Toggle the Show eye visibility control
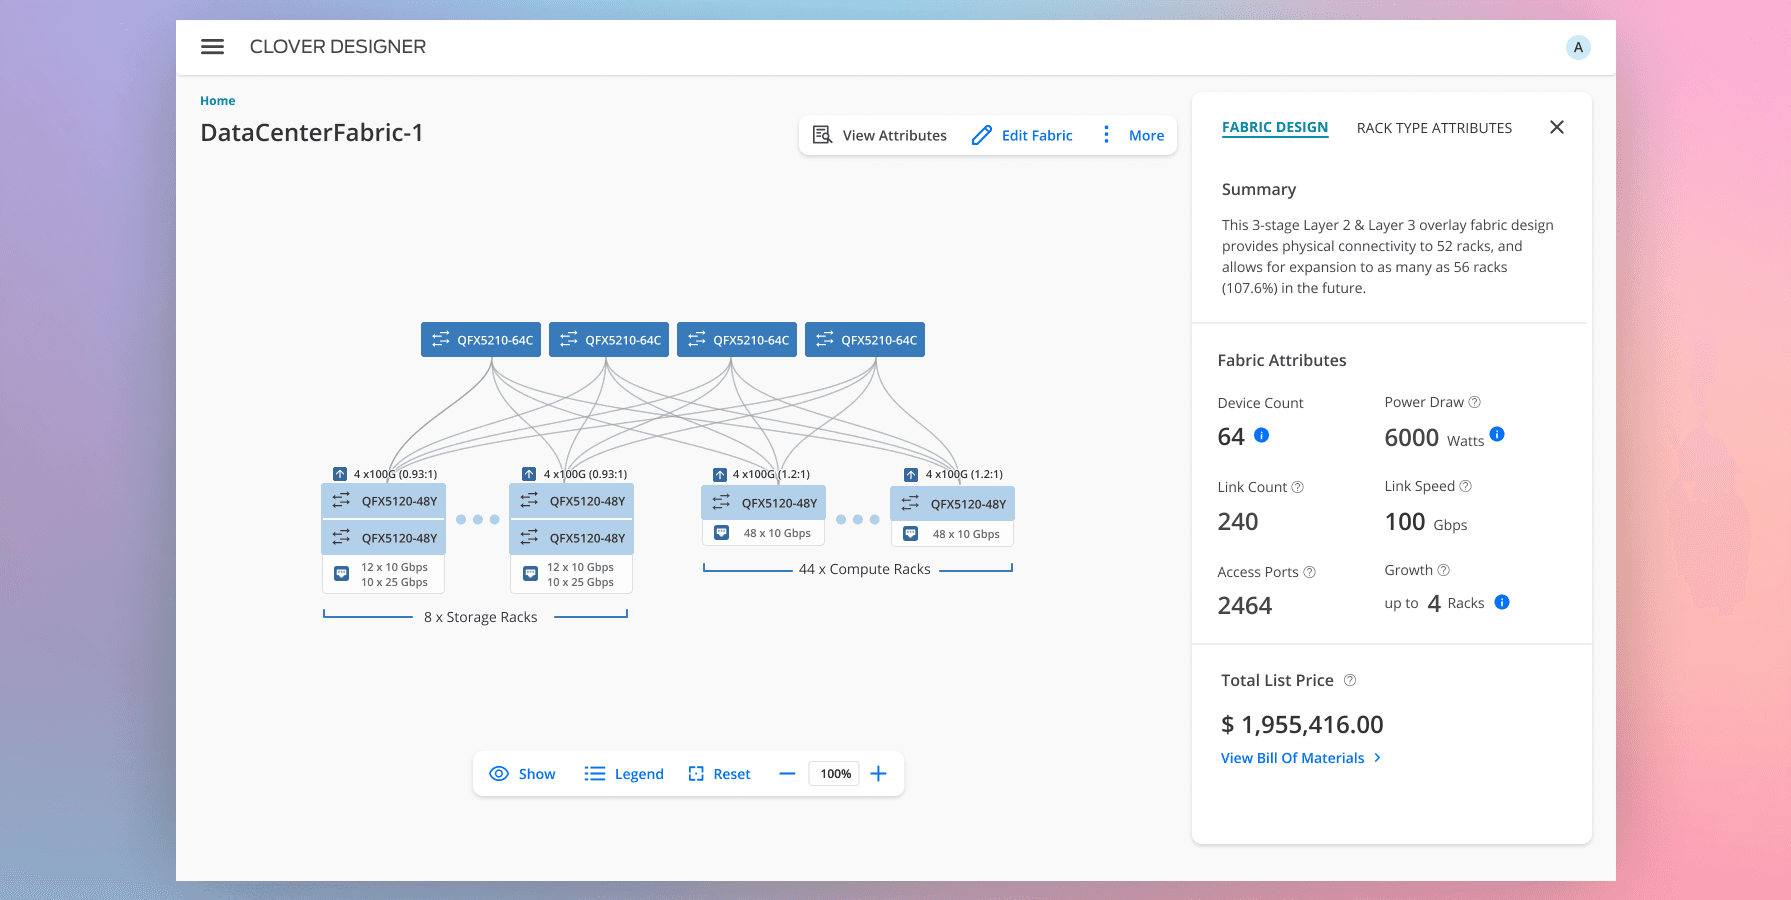The height and width of the screenshot is (900, 1791). click(x=522, y=774)
